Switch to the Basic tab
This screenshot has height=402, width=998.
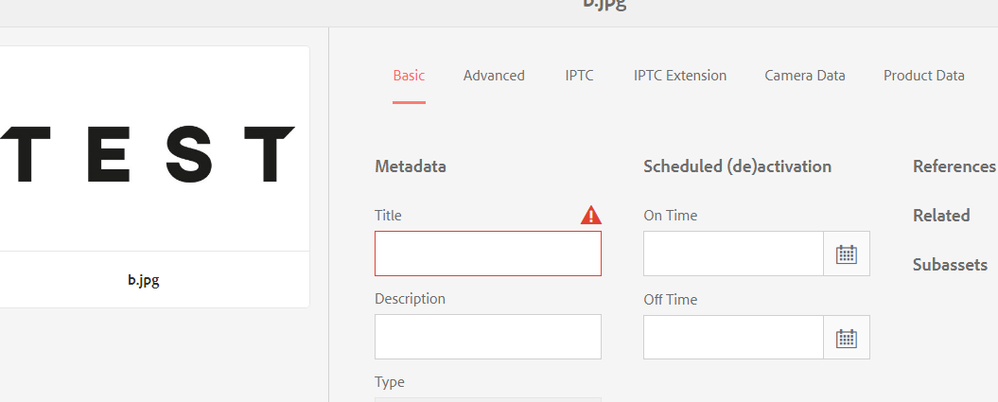[409, 75]
